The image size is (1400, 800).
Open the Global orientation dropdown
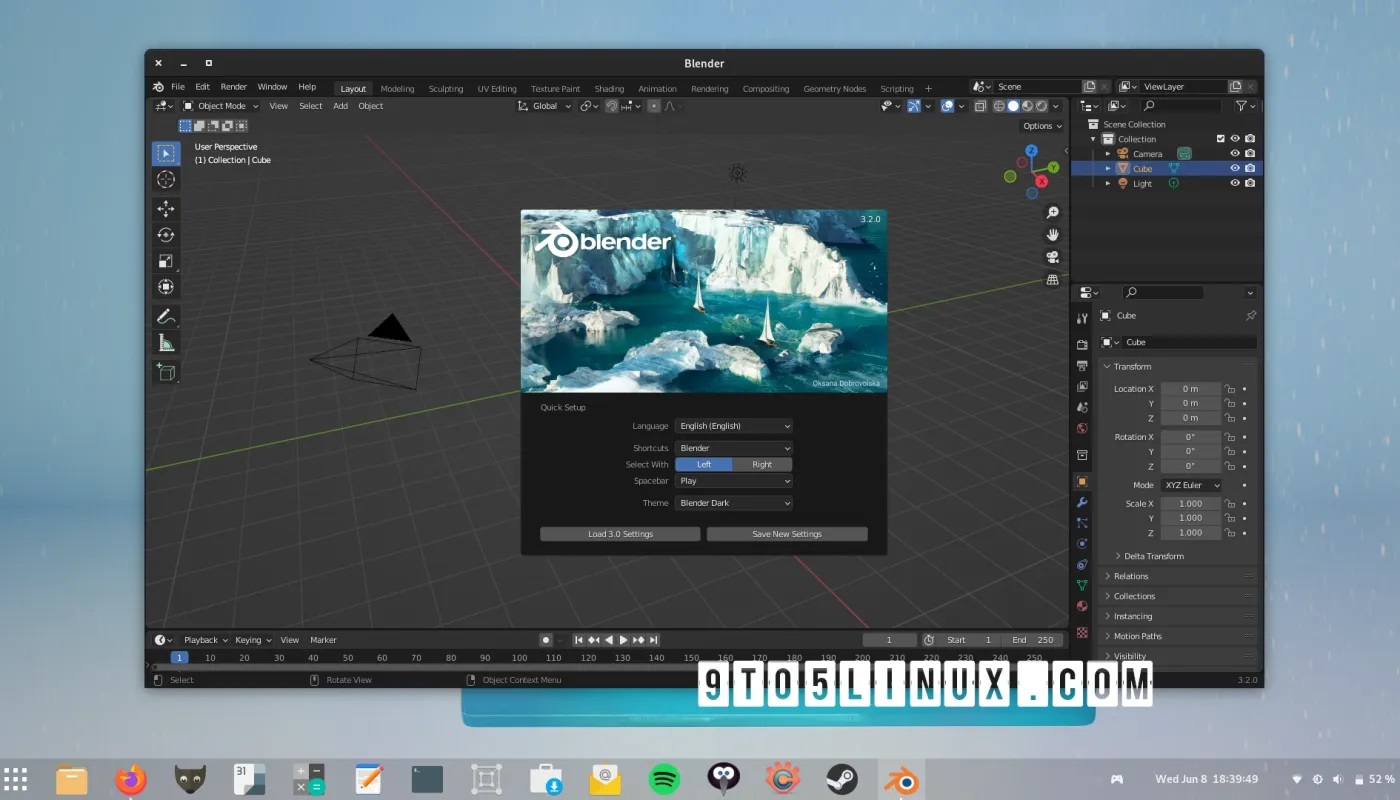545,106
